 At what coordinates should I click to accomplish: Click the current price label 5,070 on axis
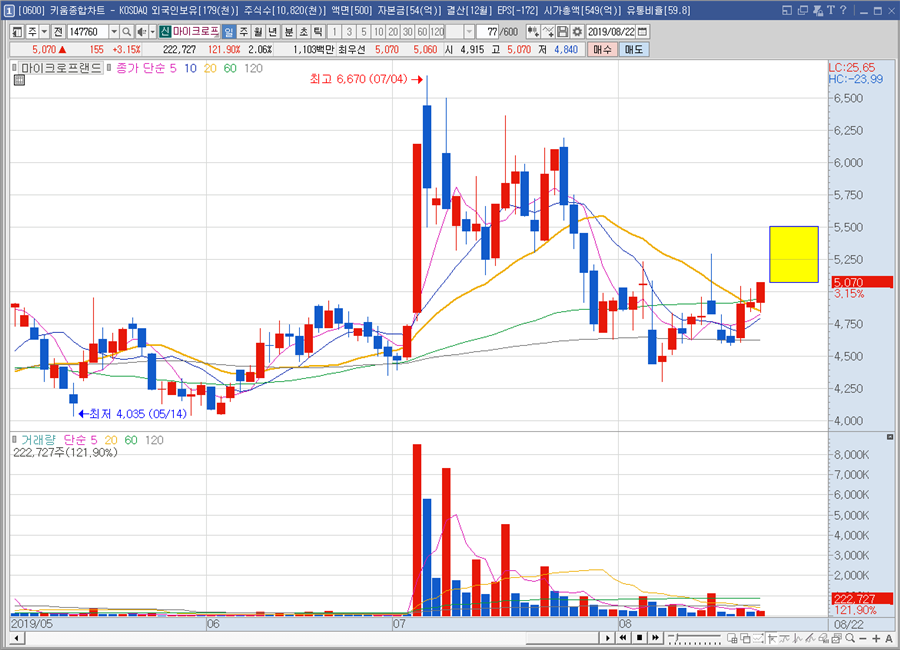tap(862, 283)
